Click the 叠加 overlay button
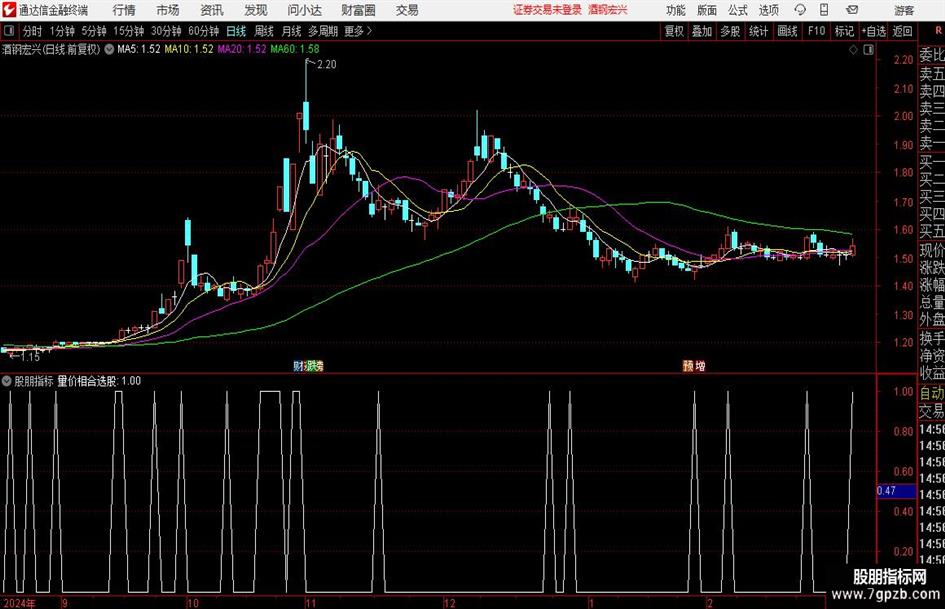The width and height of the screenshot is (945, 609). (702, 31)
